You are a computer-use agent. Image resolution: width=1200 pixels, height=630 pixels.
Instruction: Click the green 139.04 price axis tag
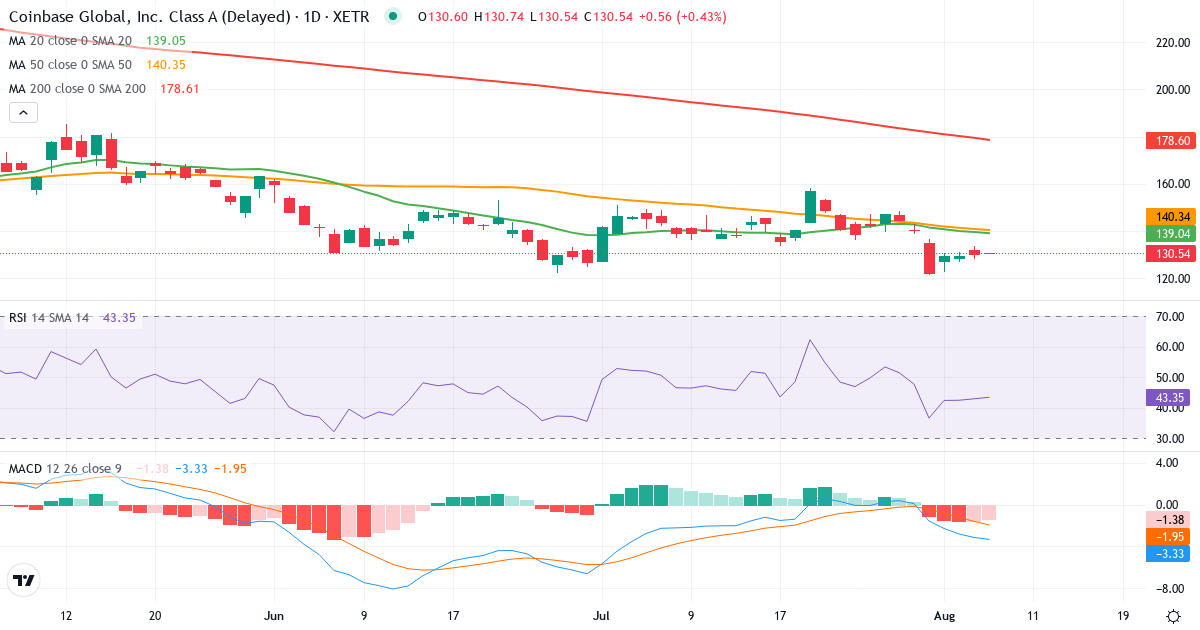[x=1172, y=233]
